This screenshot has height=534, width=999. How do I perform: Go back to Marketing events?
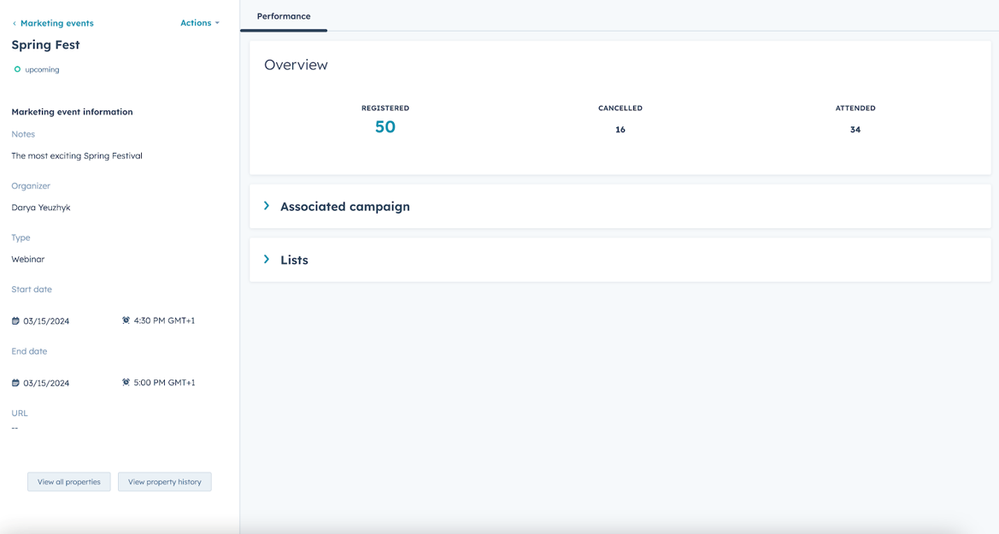[x=57, y=23]
